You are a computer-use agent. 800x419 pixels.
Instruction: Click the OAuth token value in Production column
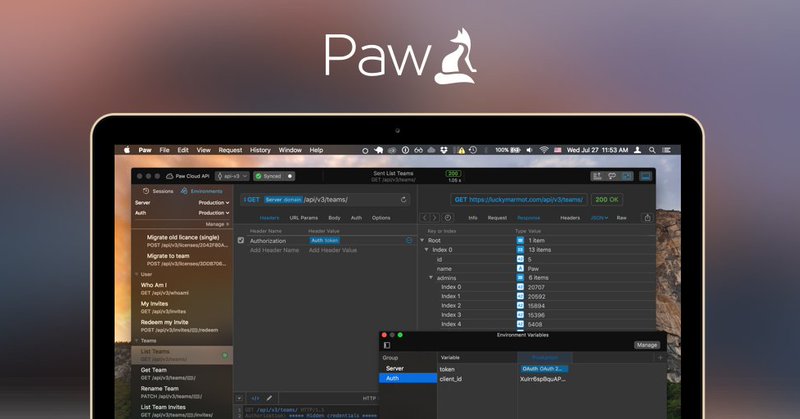(544, 368)
